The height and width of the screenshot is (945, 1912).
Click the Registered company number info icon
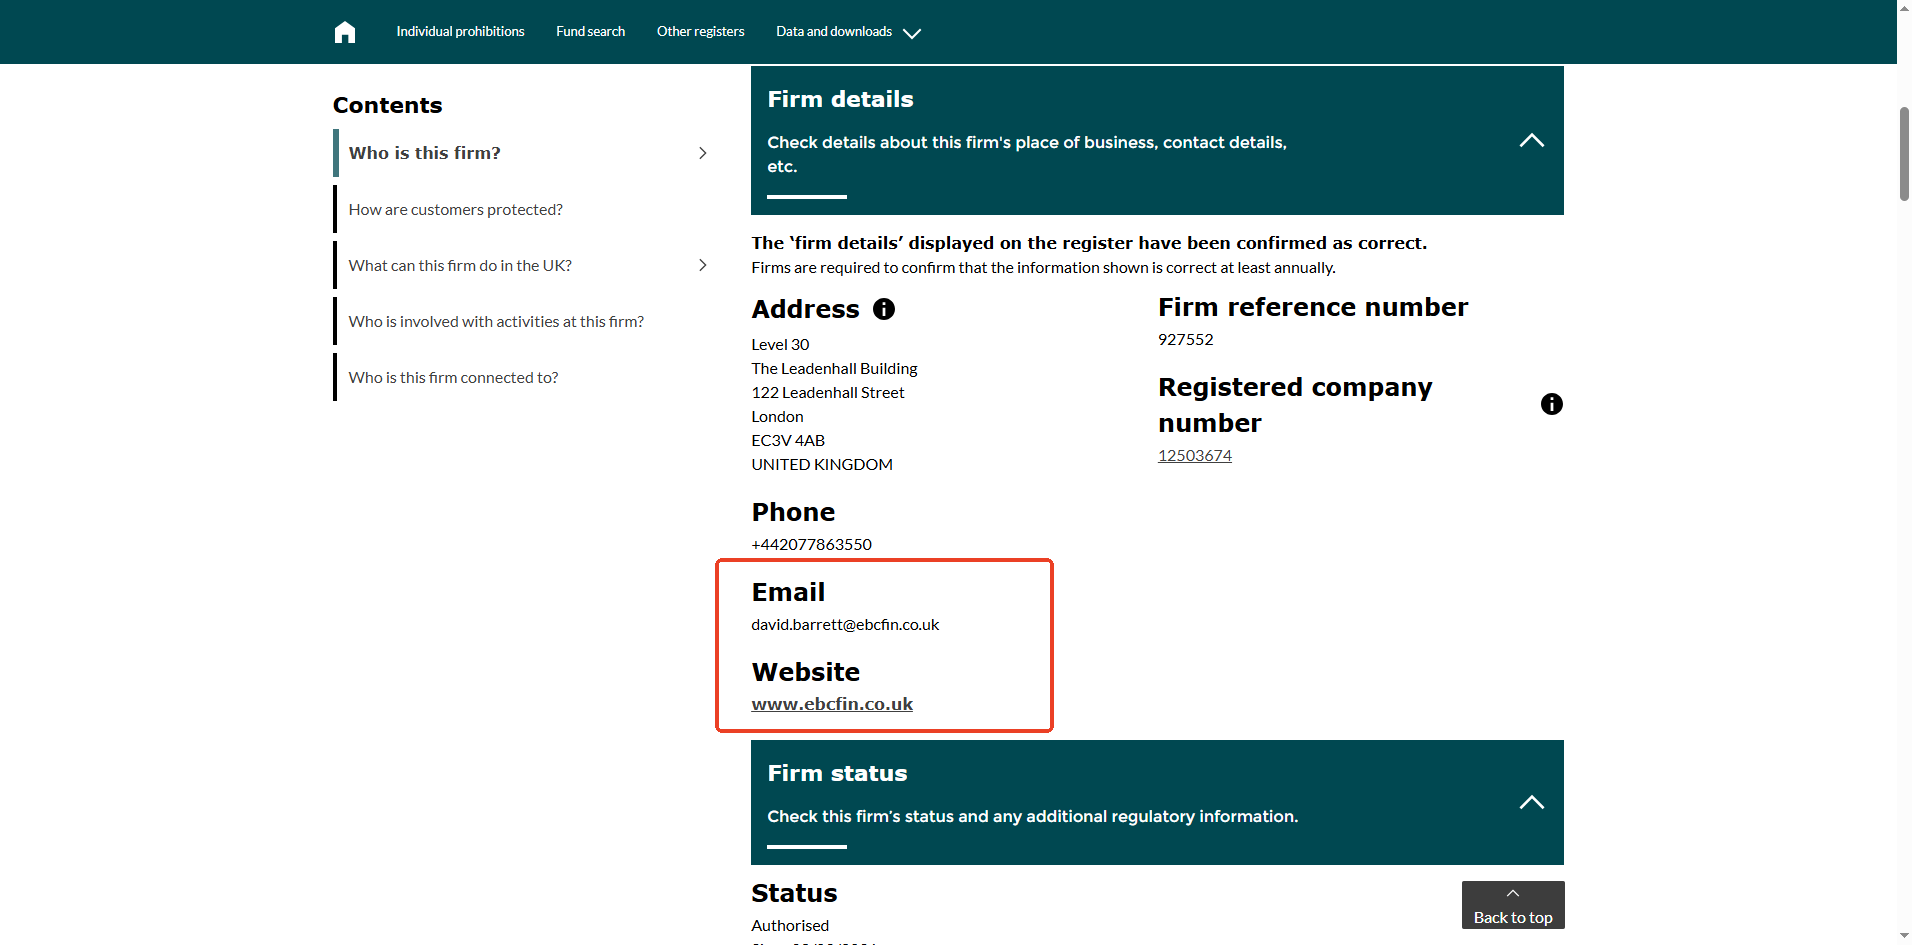coord(1551,404)
